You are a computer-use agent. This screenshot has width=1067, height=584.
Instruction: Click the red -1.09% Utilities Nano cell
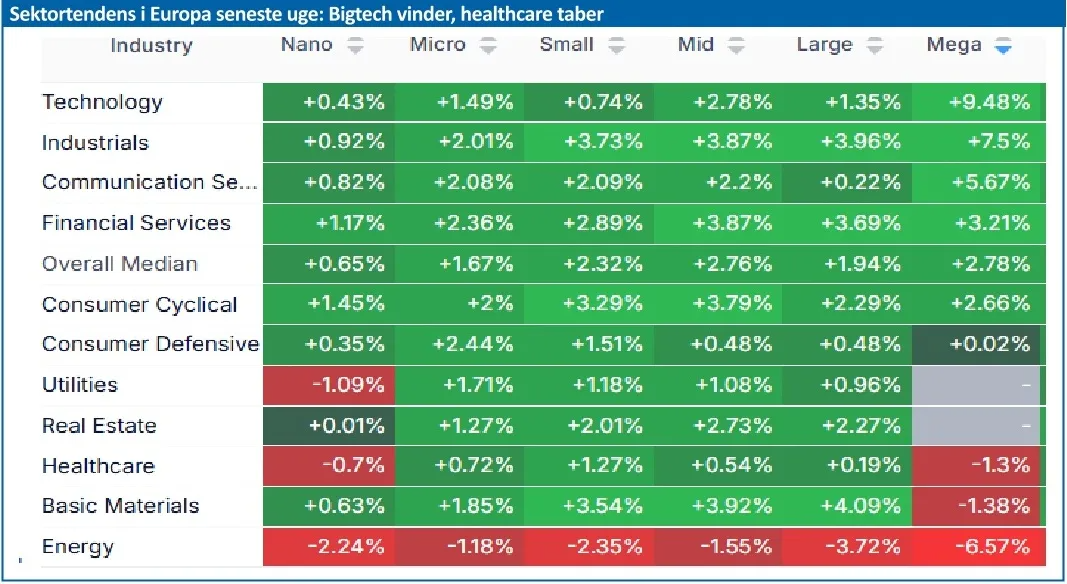(x=329, y=385)
